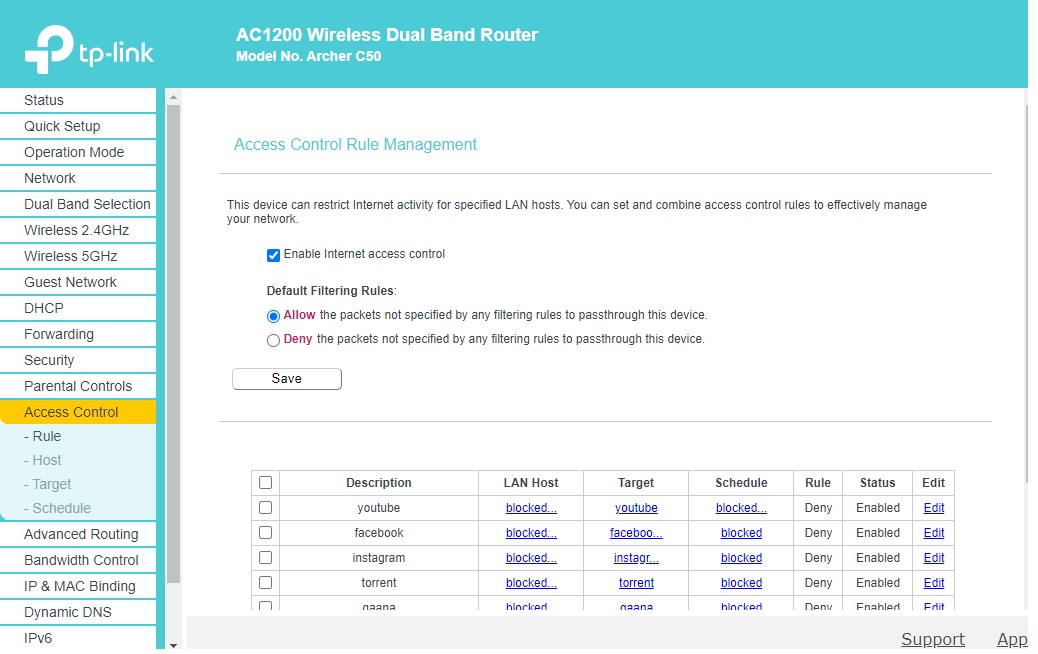Edit the instagram rule
This screenshot has height=654, width=1038.
[933, 558]
